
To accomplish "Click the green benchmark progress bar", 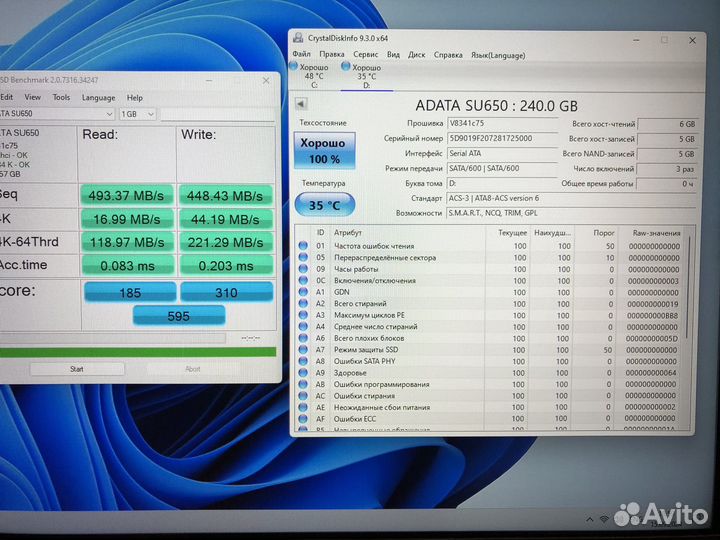I will (x=138, y=352).
